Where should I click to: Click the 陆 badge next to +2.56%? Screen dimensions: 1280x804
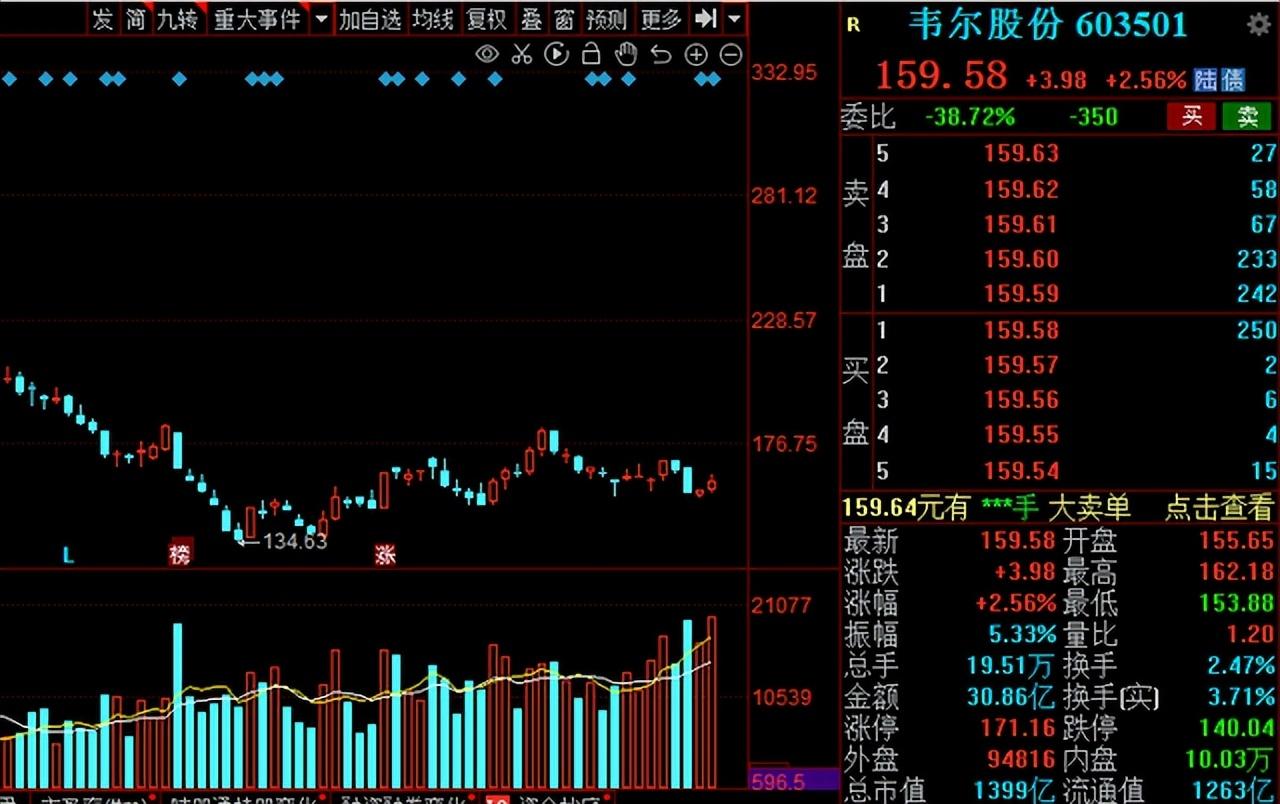[1206, 79]
